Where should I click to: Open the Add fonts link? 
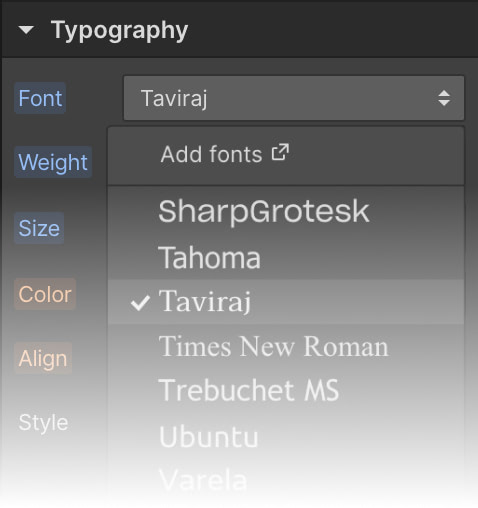[225, 154]
